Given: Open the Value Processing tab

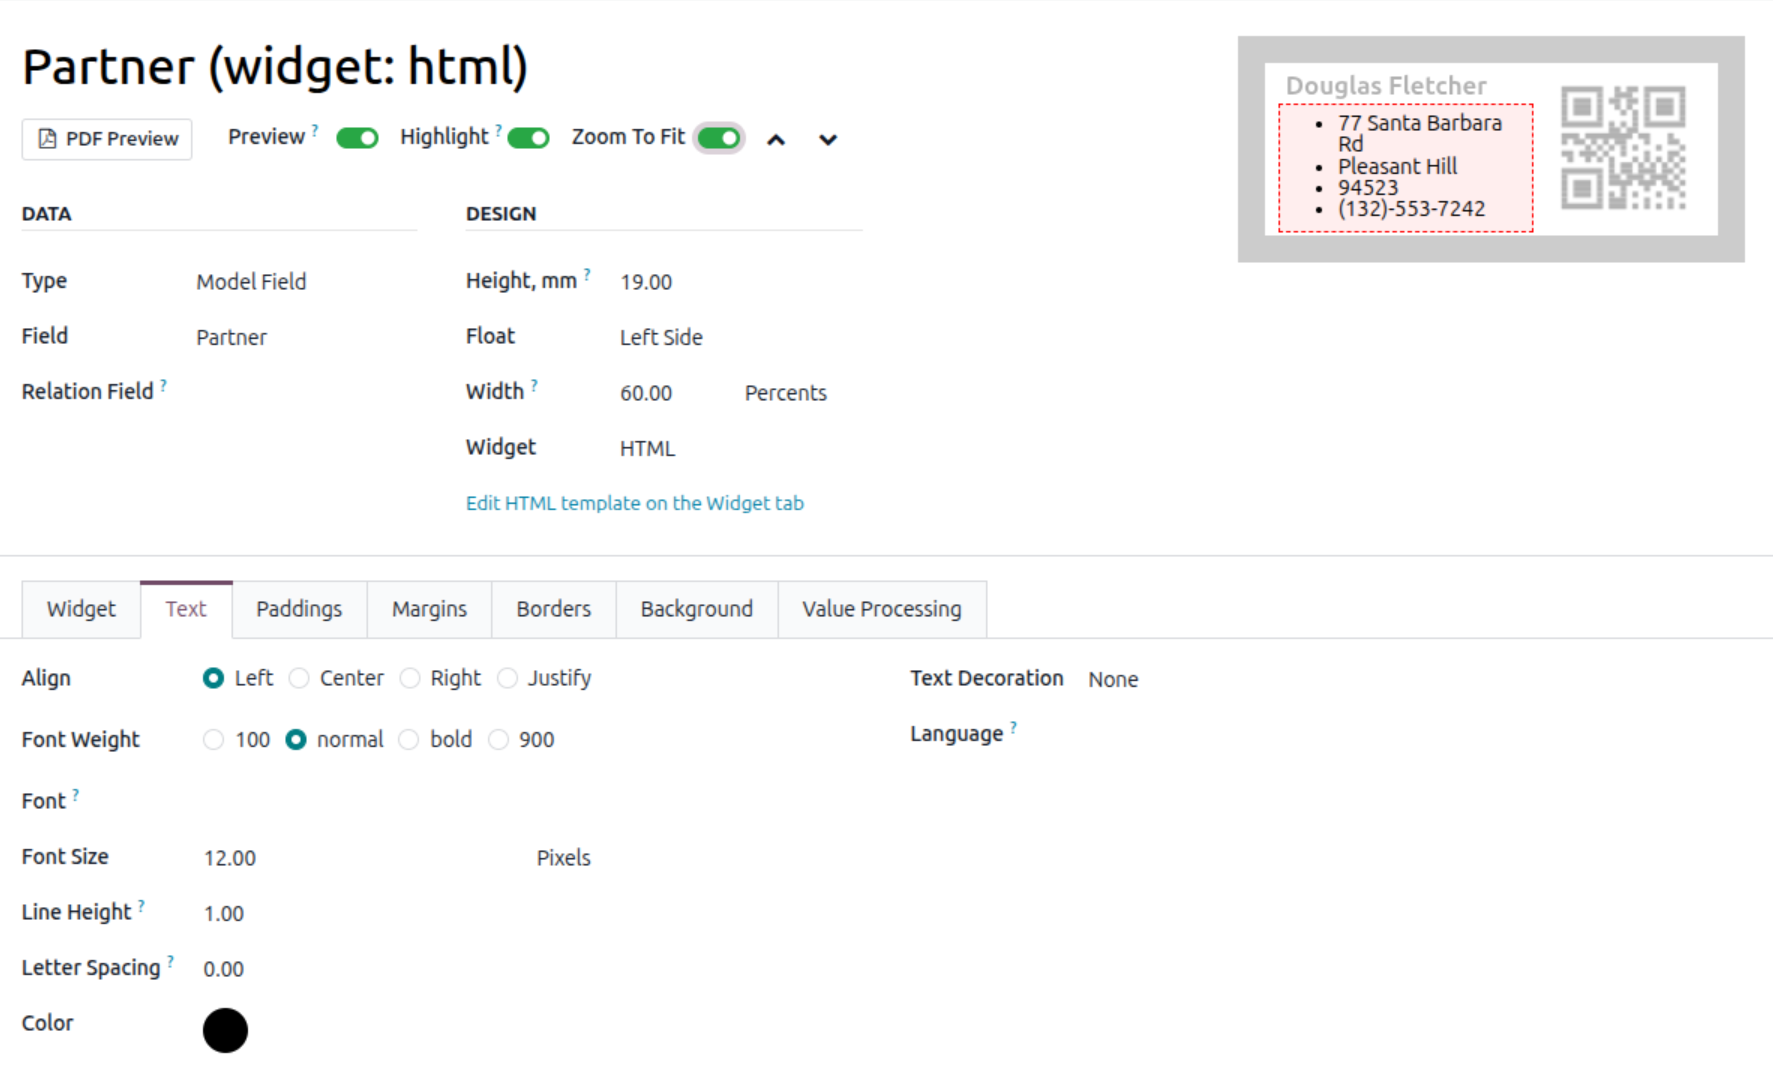Looking at the screenshot, I should [881, 609].
